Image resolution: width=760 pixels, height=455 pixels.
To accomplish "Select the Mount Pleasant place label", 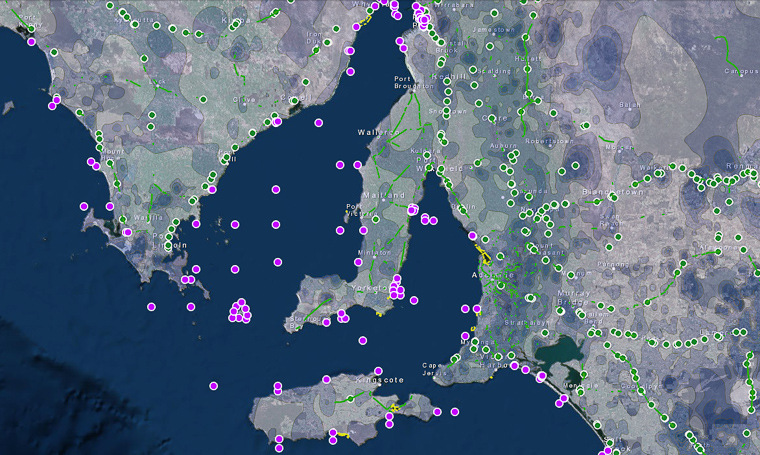I will point(548,249).
